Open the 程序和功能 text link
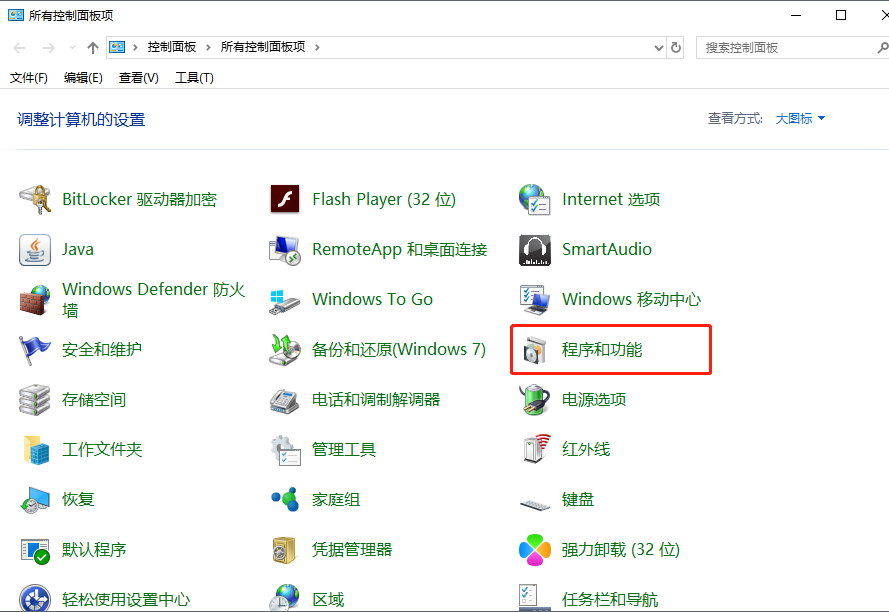The image size is (889, 612). (x=602, y=350)
